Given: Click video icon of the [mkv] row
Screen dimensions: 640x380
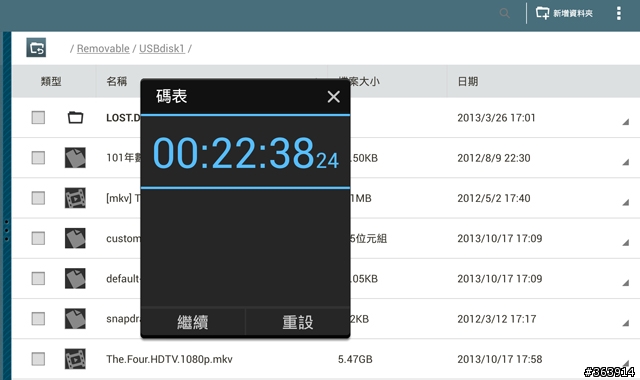Looking at the screenshot, I should pos(75,198).
